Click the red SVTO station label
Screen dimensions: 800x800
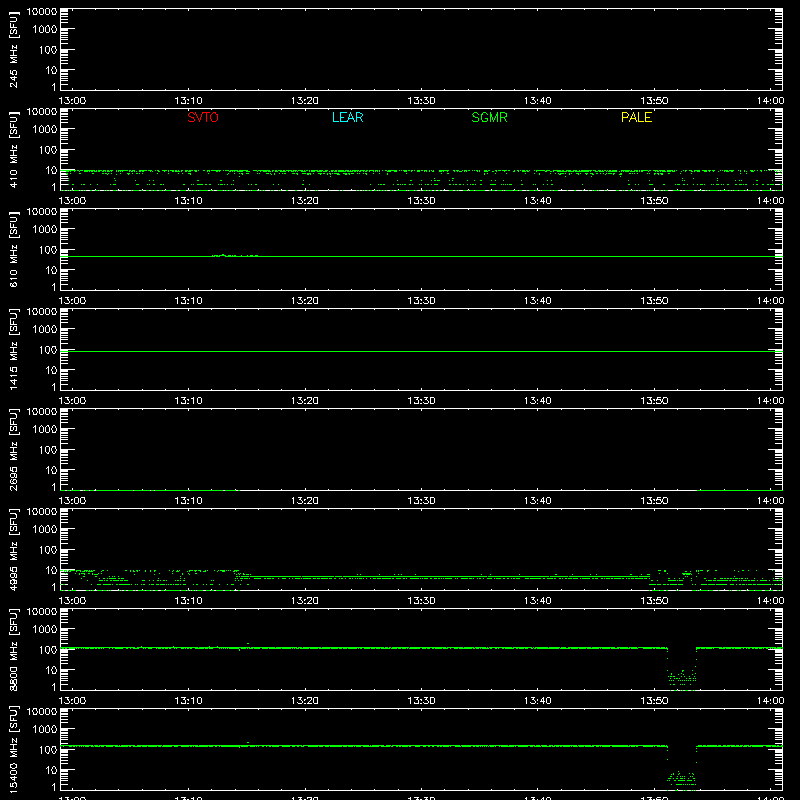coord(203,117)
